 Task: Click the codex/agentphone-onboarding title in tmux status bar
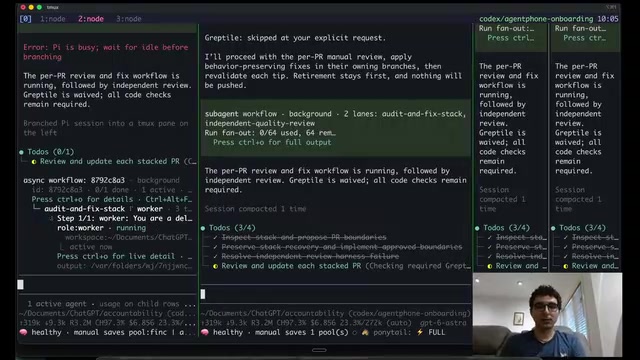point(536,19)
